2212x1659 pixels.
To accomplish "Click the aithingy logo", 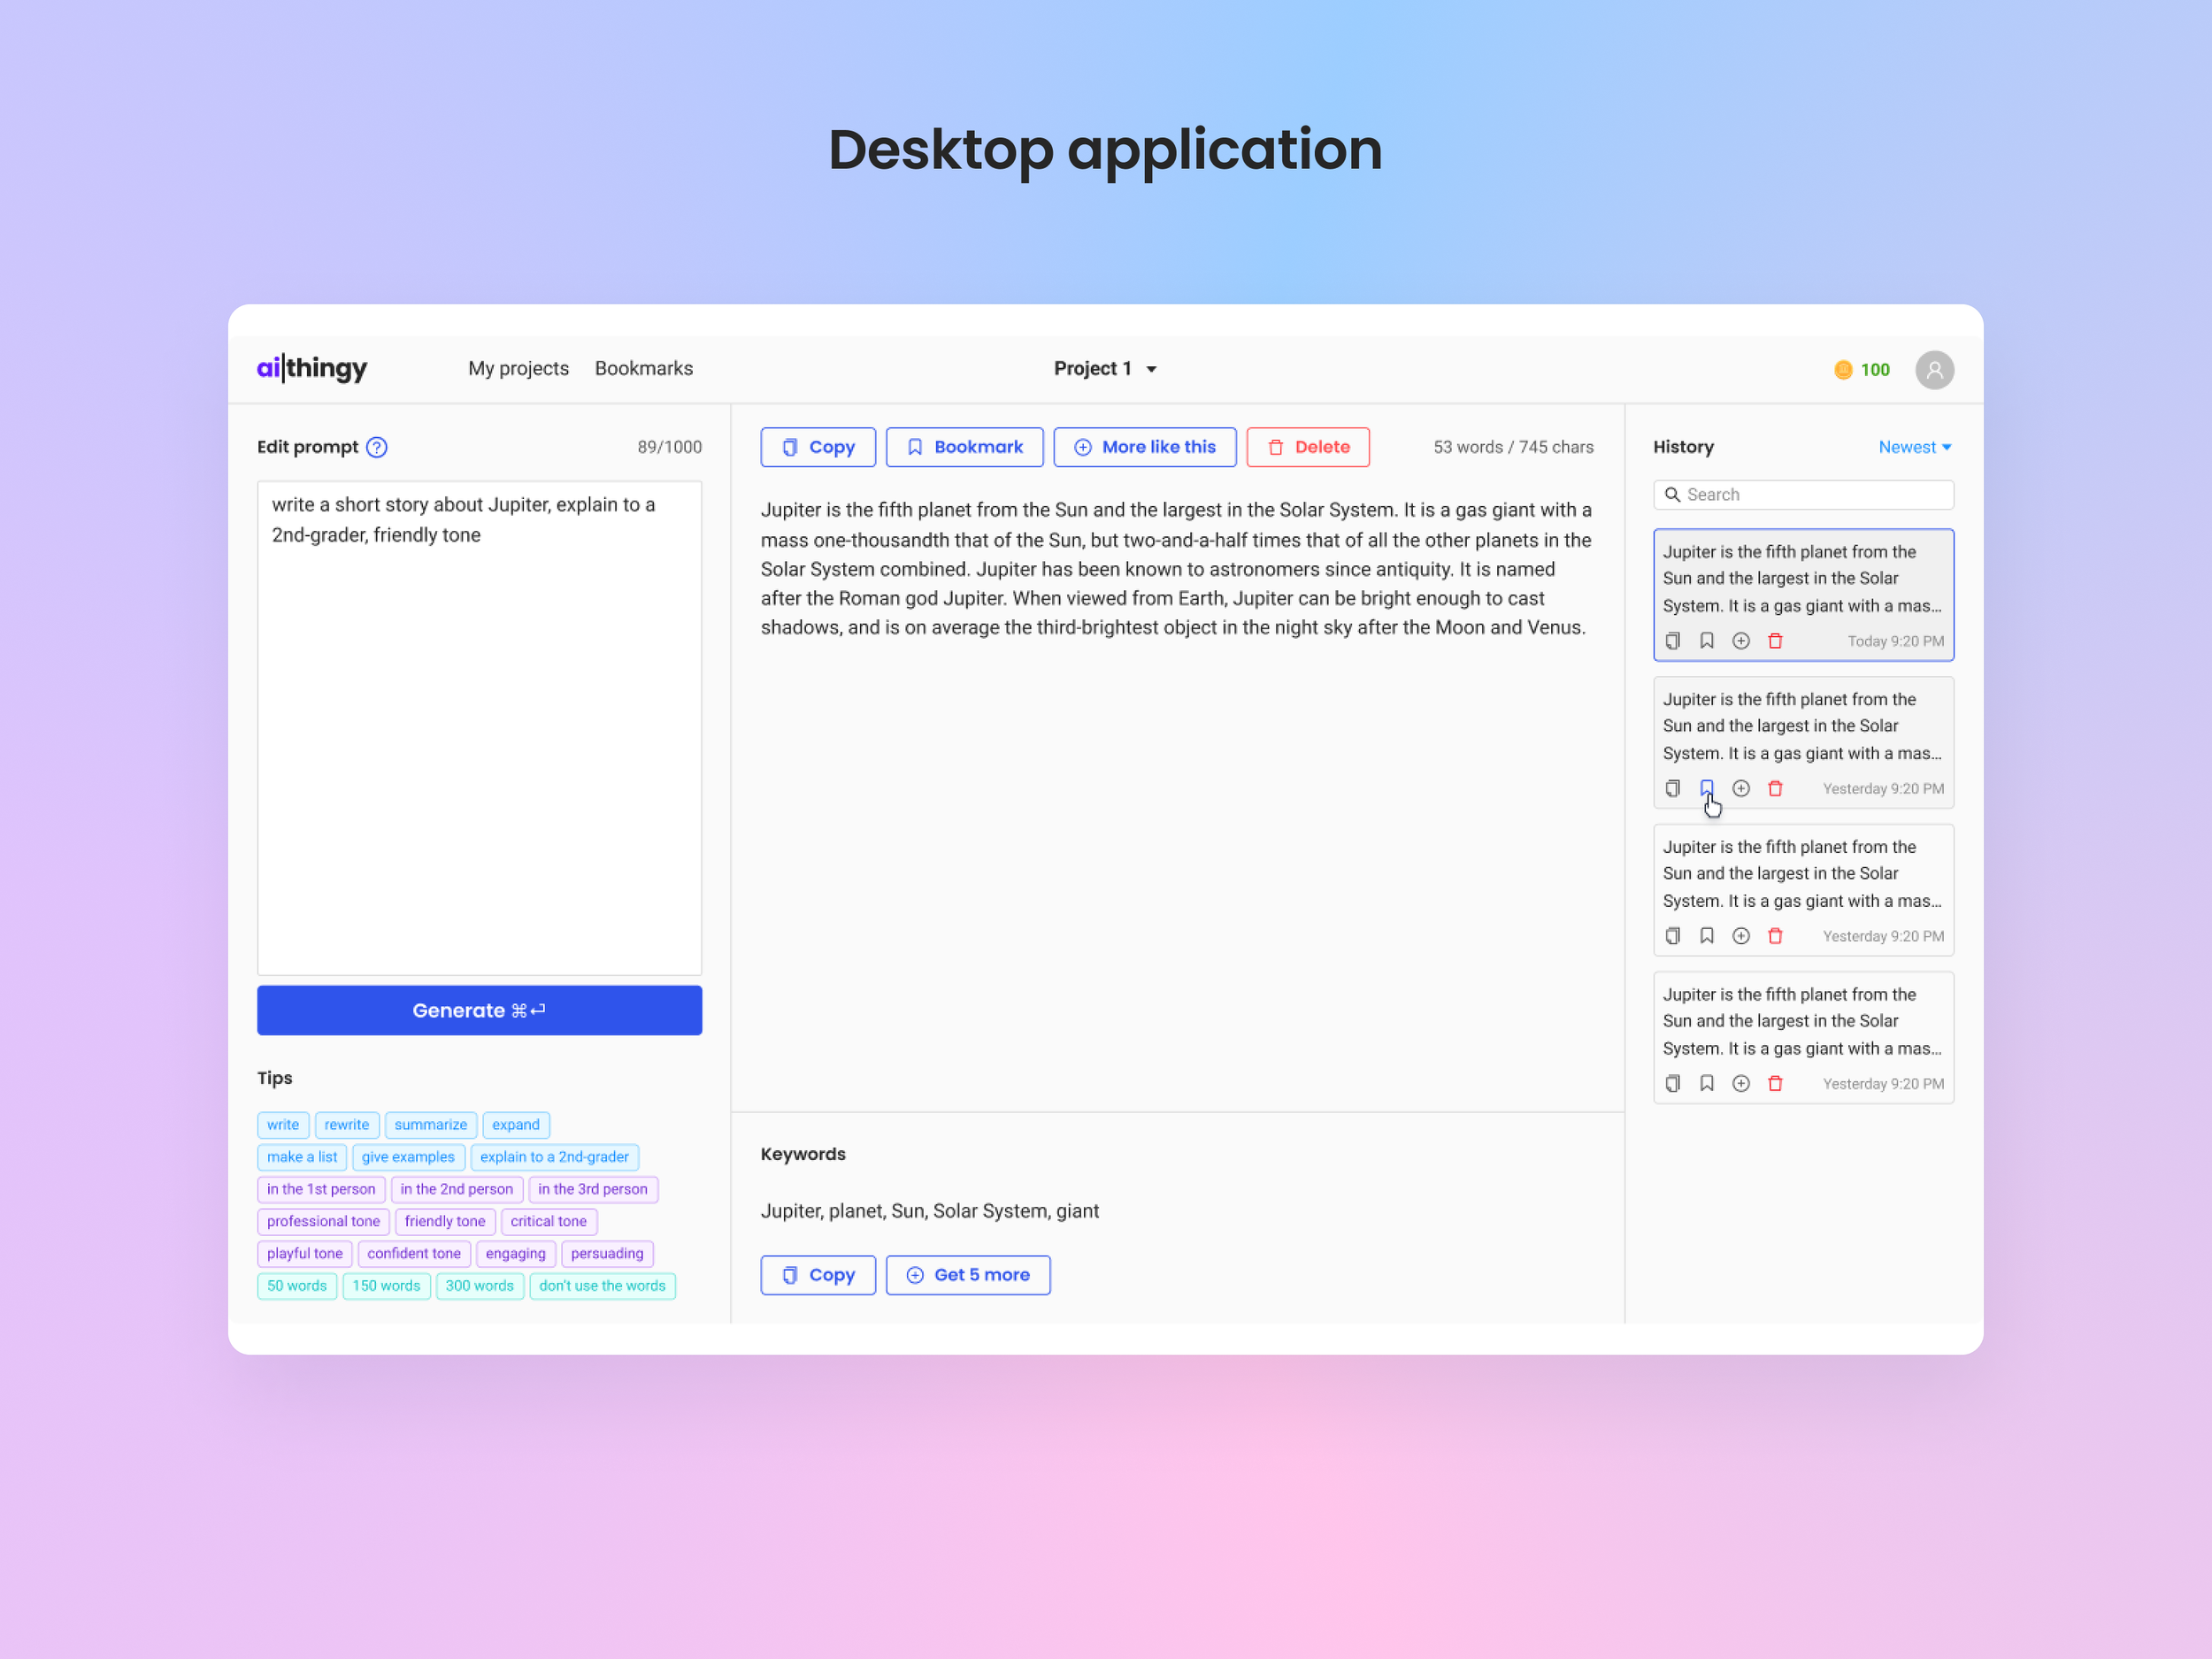I will click(x=312, y=369).
